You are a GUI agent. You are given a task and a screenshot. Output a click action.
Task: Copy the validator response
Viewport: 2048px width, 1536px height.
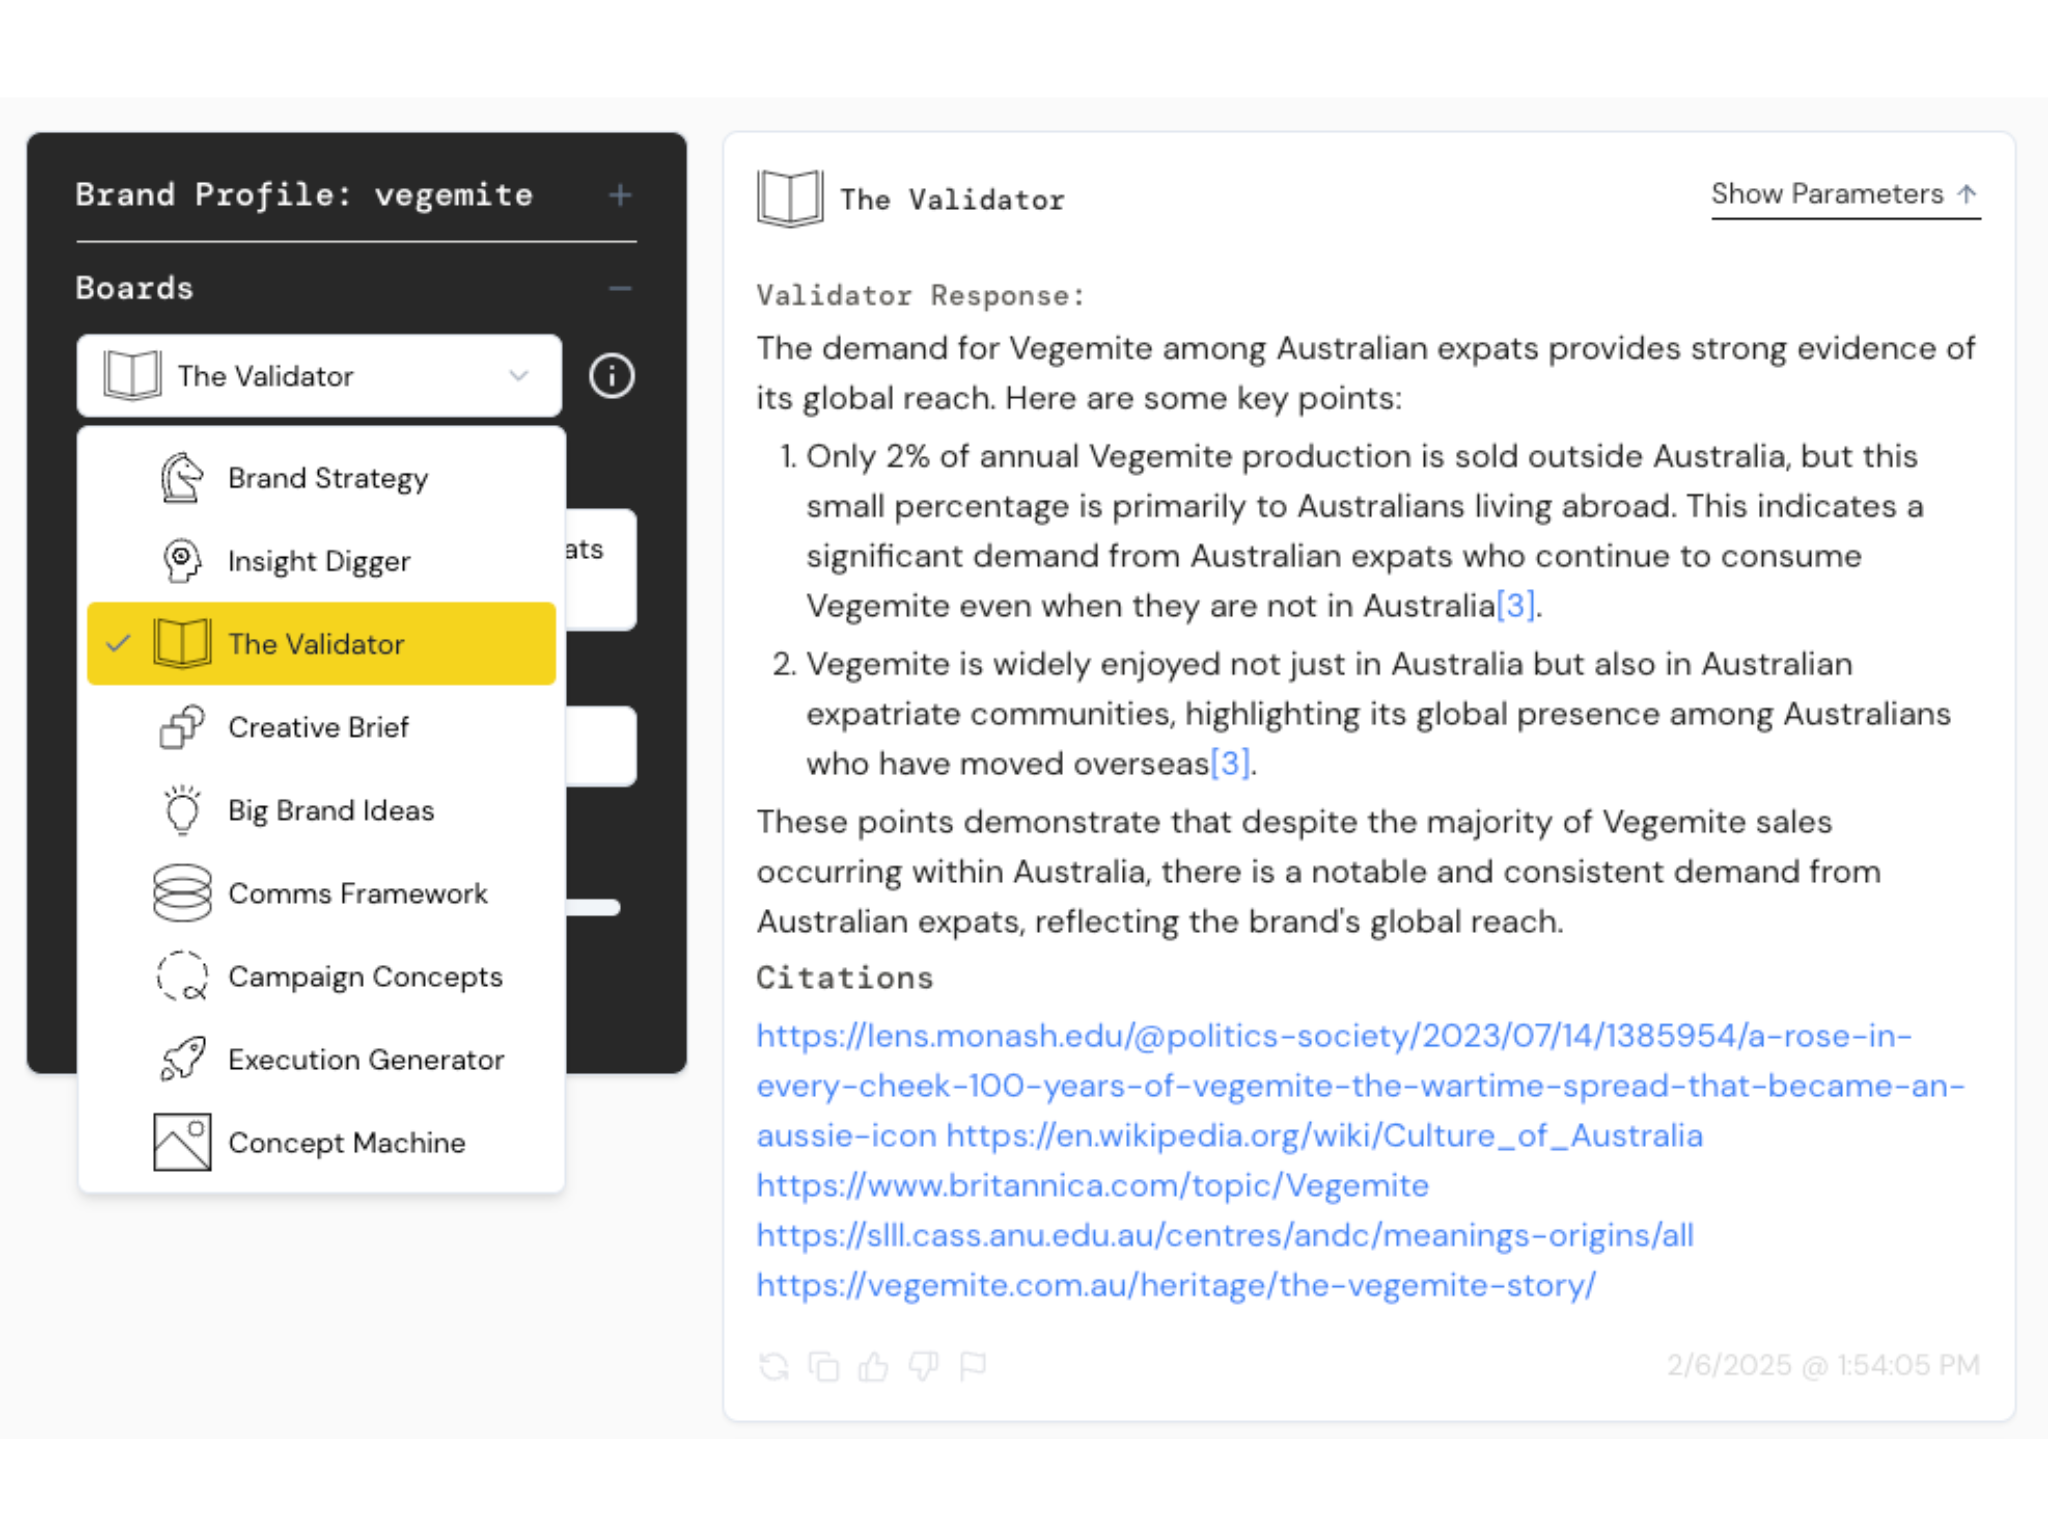(823, 1366)
